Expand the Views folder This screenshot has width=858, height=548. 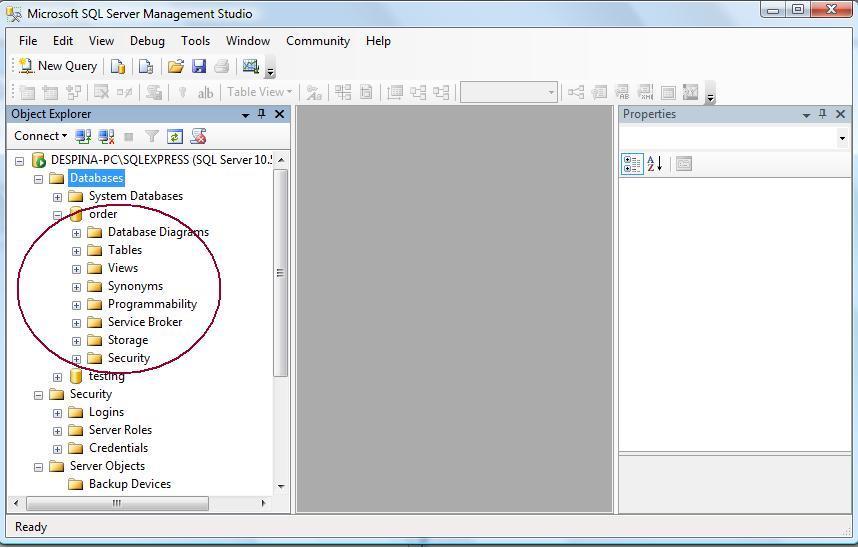(x=76, y=269)
